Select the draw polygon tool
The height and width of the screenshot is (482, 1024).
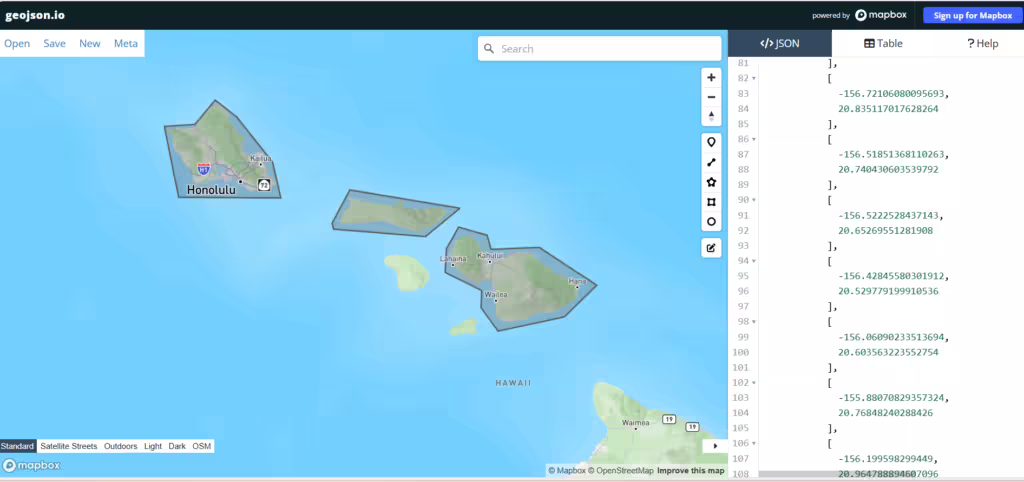(711, 182)
